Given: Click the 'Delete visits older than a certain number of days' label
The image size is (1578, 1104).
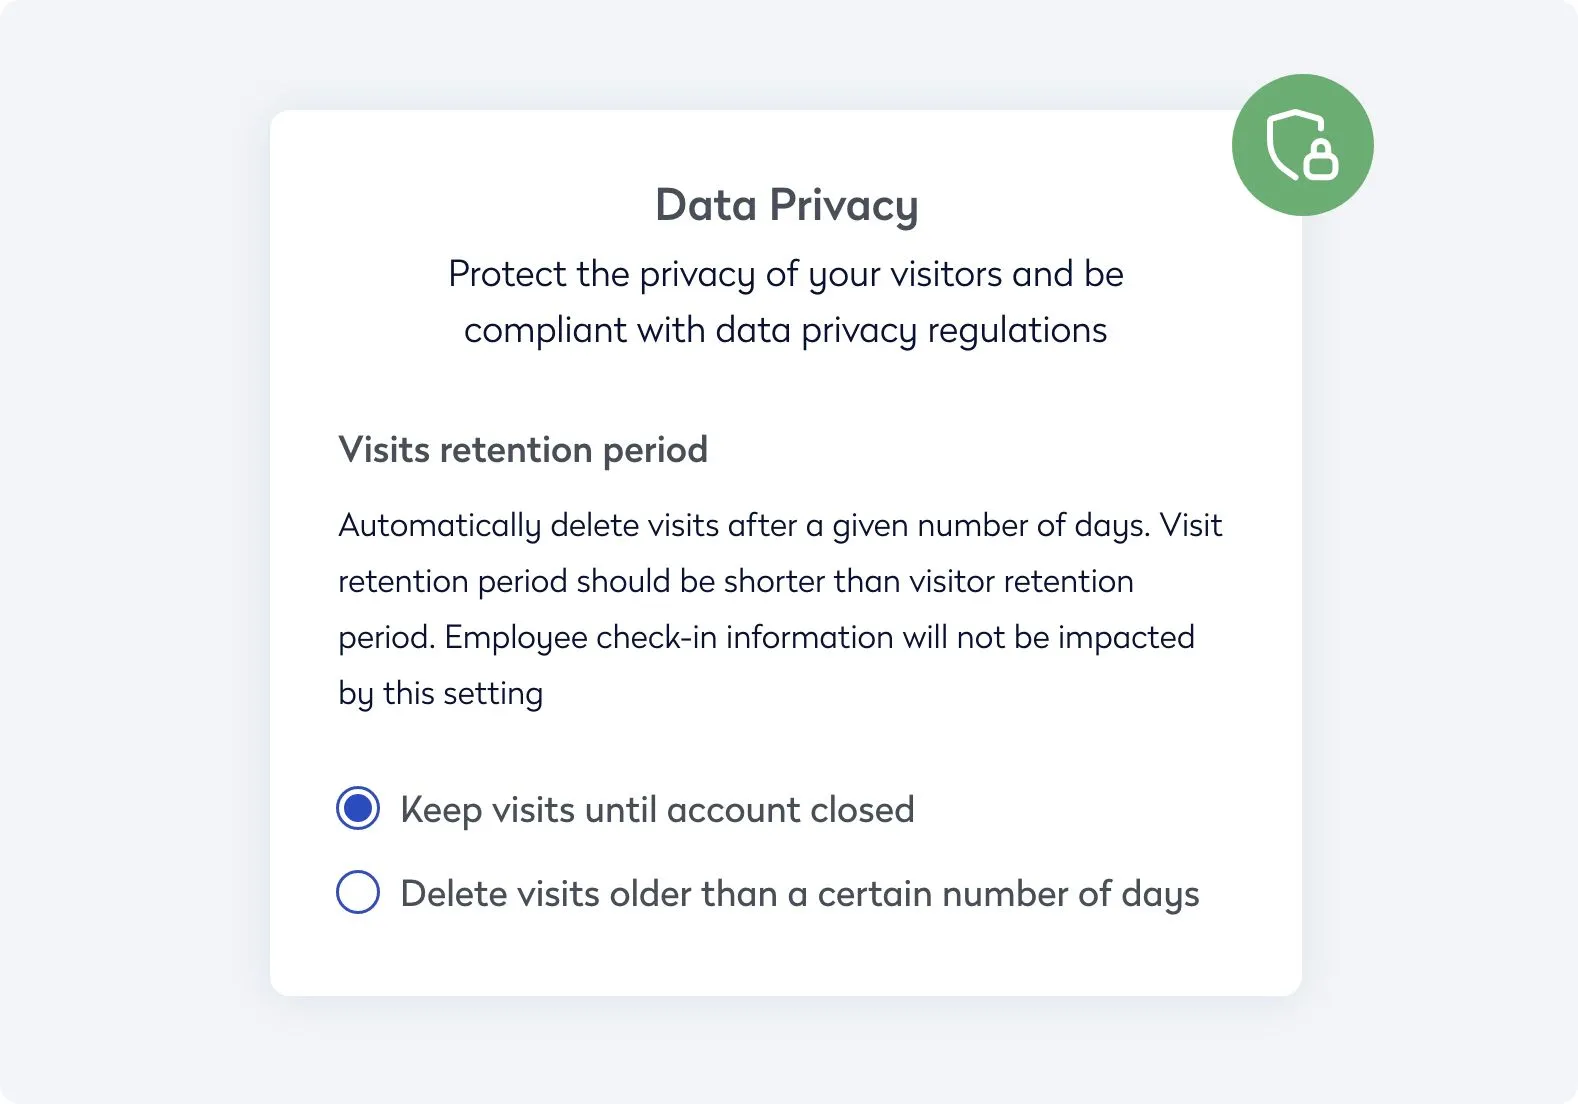Looking at the screenshot, I should click(799, 893).
